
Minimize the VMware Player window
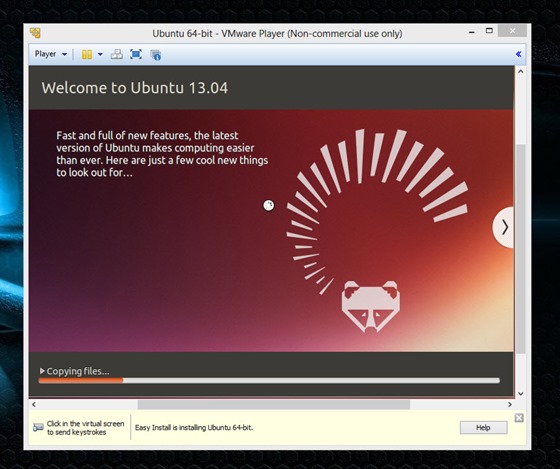tap(472, 32)
